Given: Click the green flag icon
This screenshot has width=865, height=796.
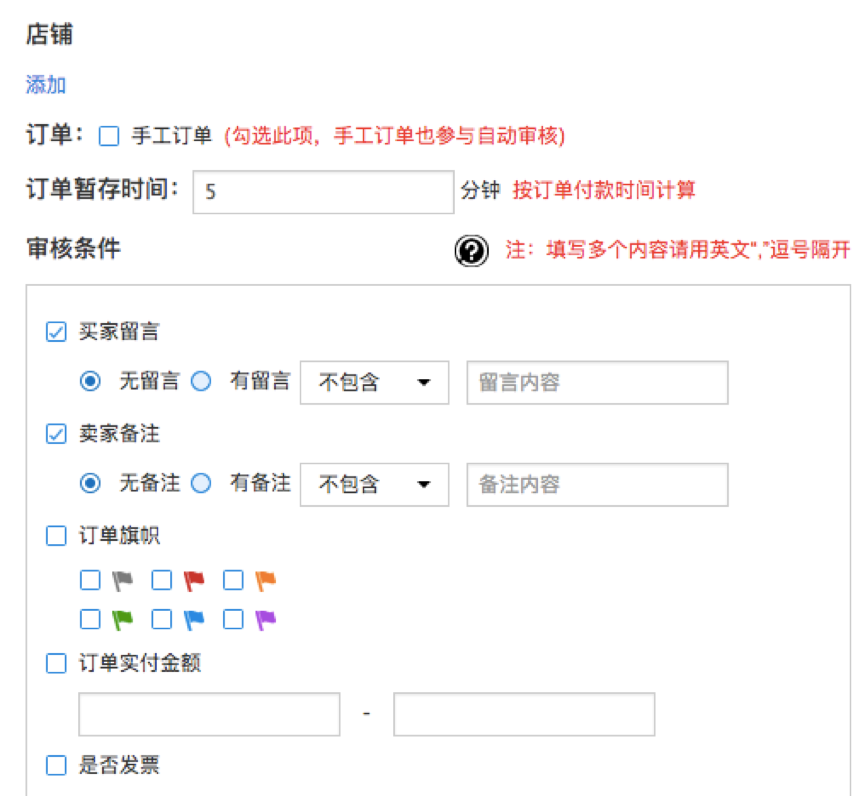Looking at the screenshot, I should click(x=123, y=620).
